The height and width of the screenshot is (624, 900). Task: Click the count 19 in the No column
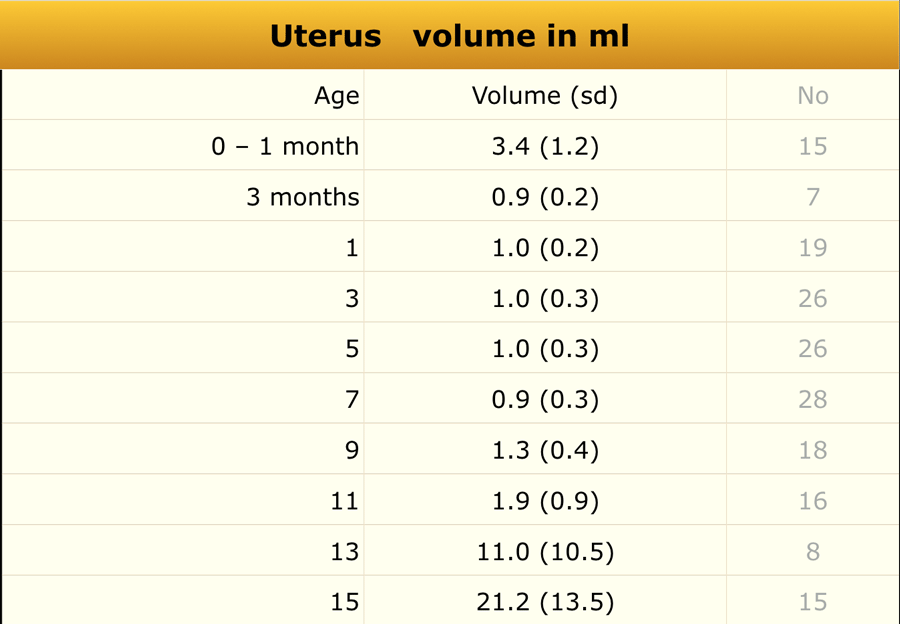(812, 248)
